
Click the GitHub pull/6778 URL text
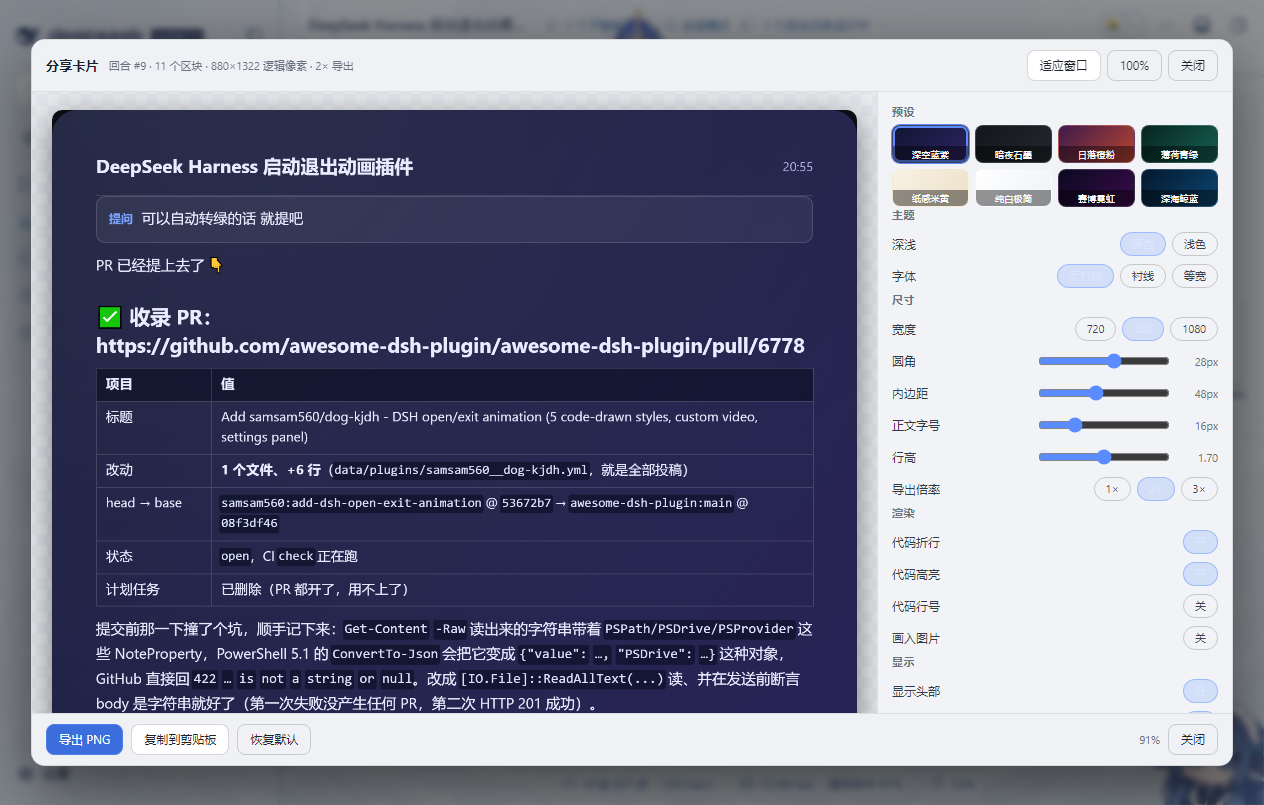coord(450,346)
